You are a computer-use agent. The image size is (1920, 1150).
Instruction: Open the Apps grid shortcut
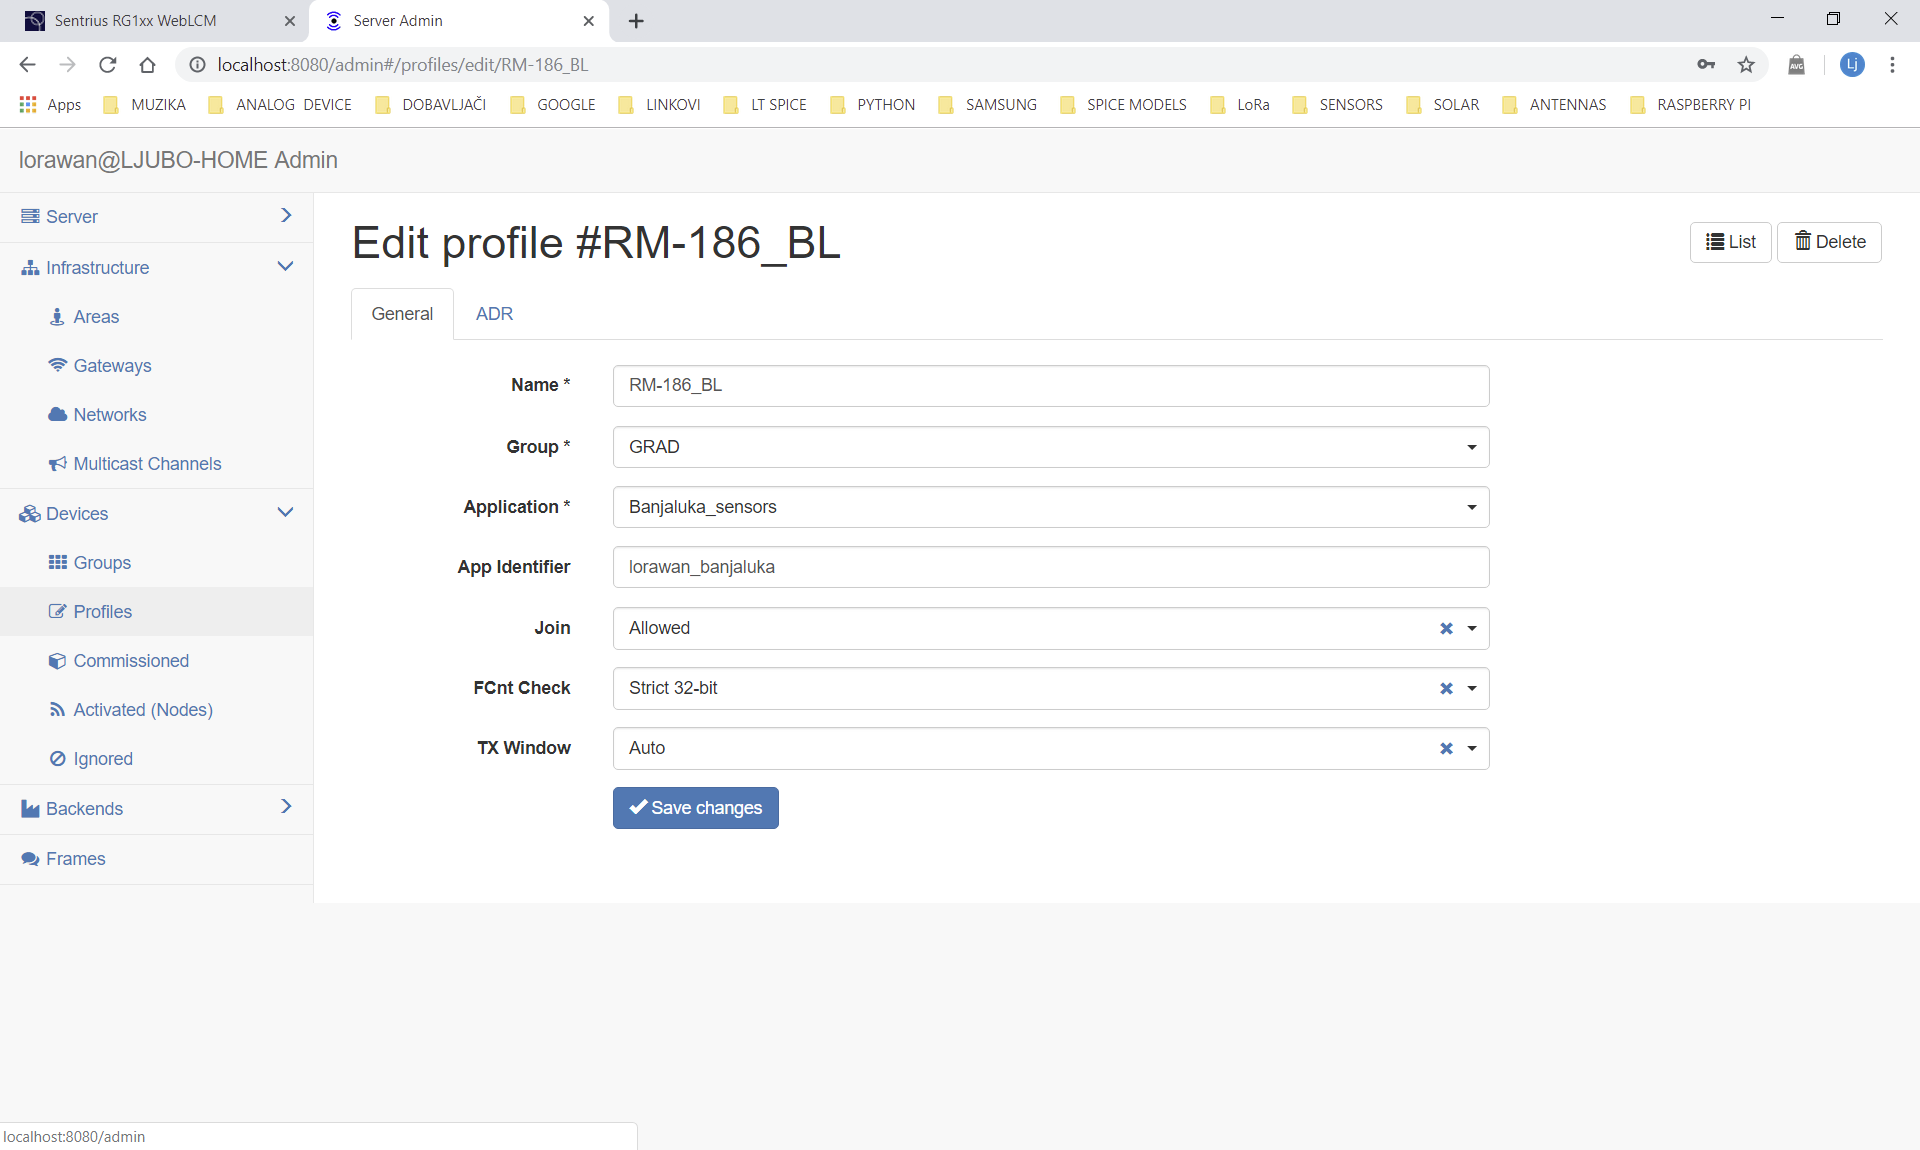tap(50, 105)
